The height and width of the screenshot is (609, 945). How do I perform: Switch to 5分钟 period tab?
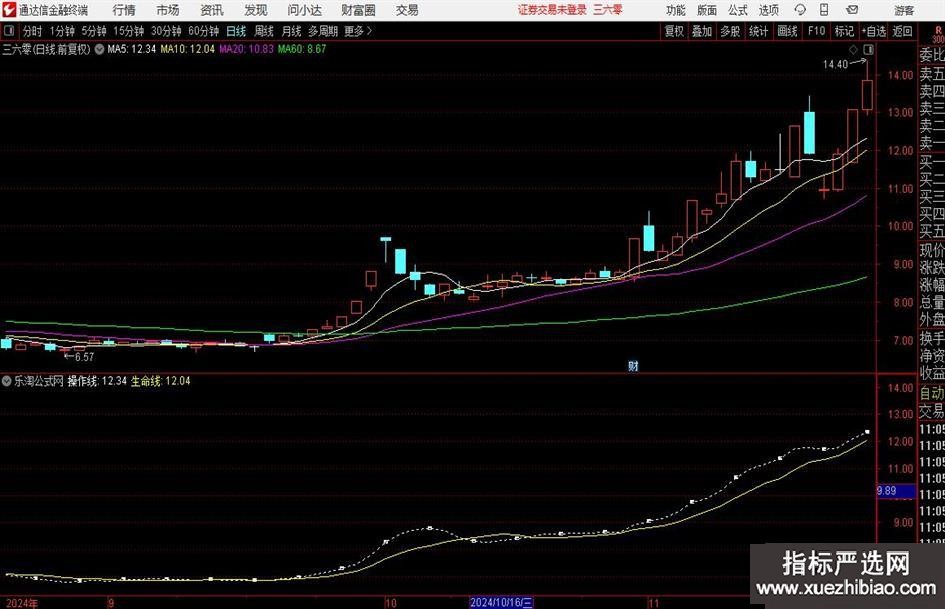coord(93,31)
